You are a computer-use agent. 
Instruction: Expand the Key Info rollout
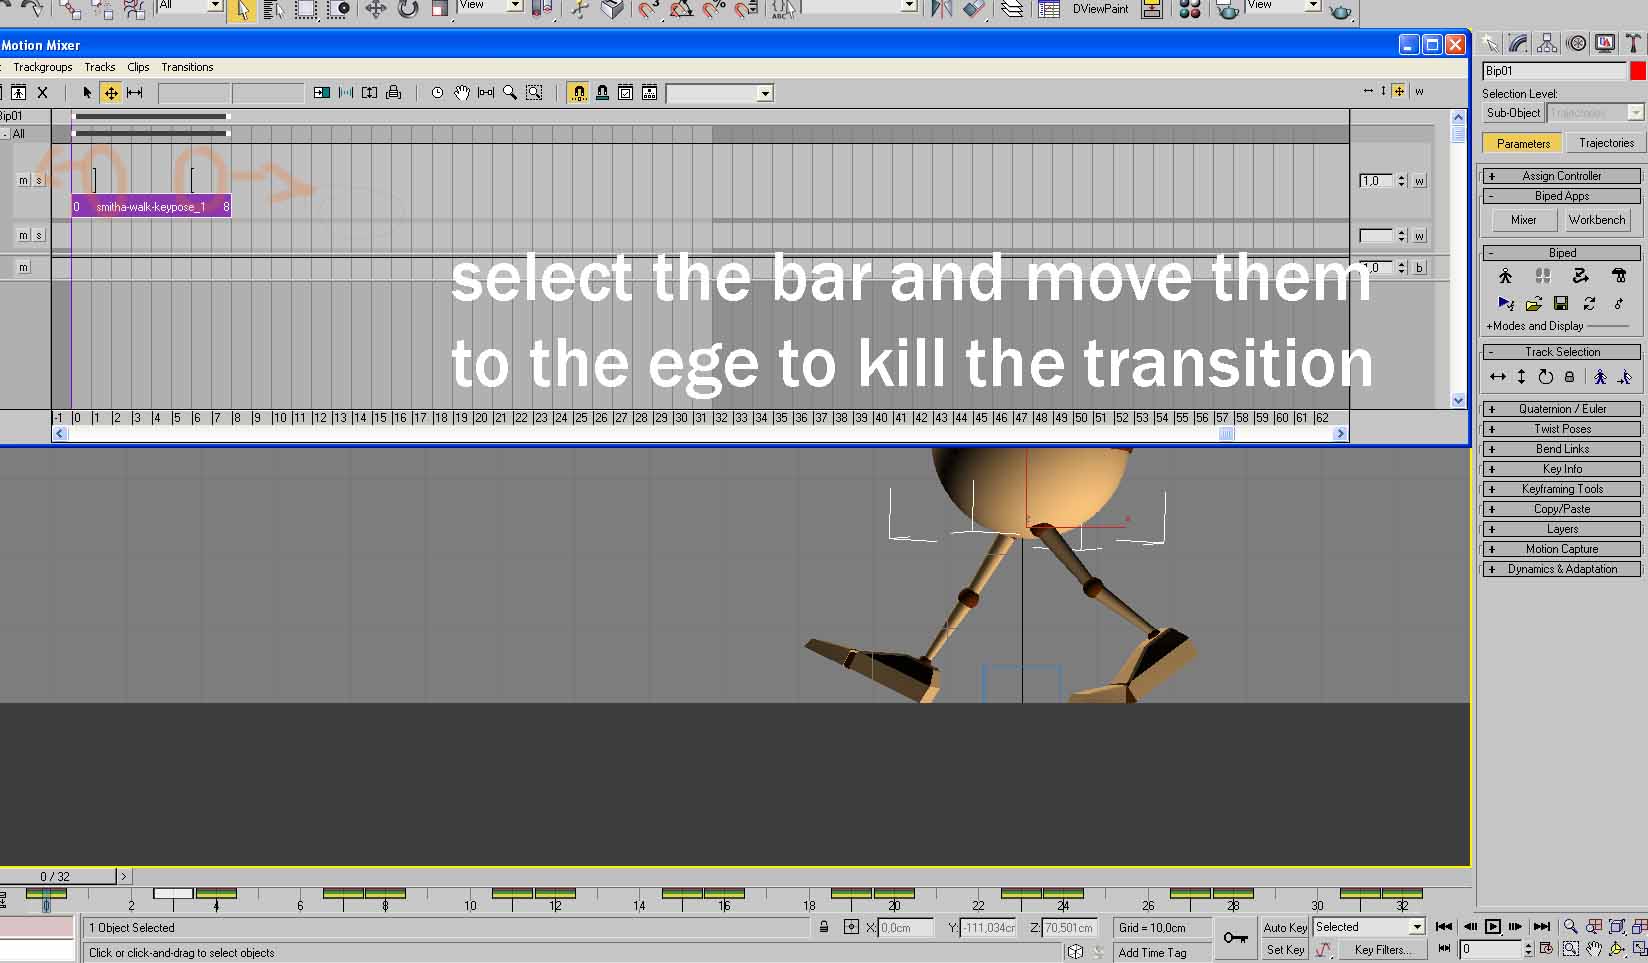coord(1562,469)
